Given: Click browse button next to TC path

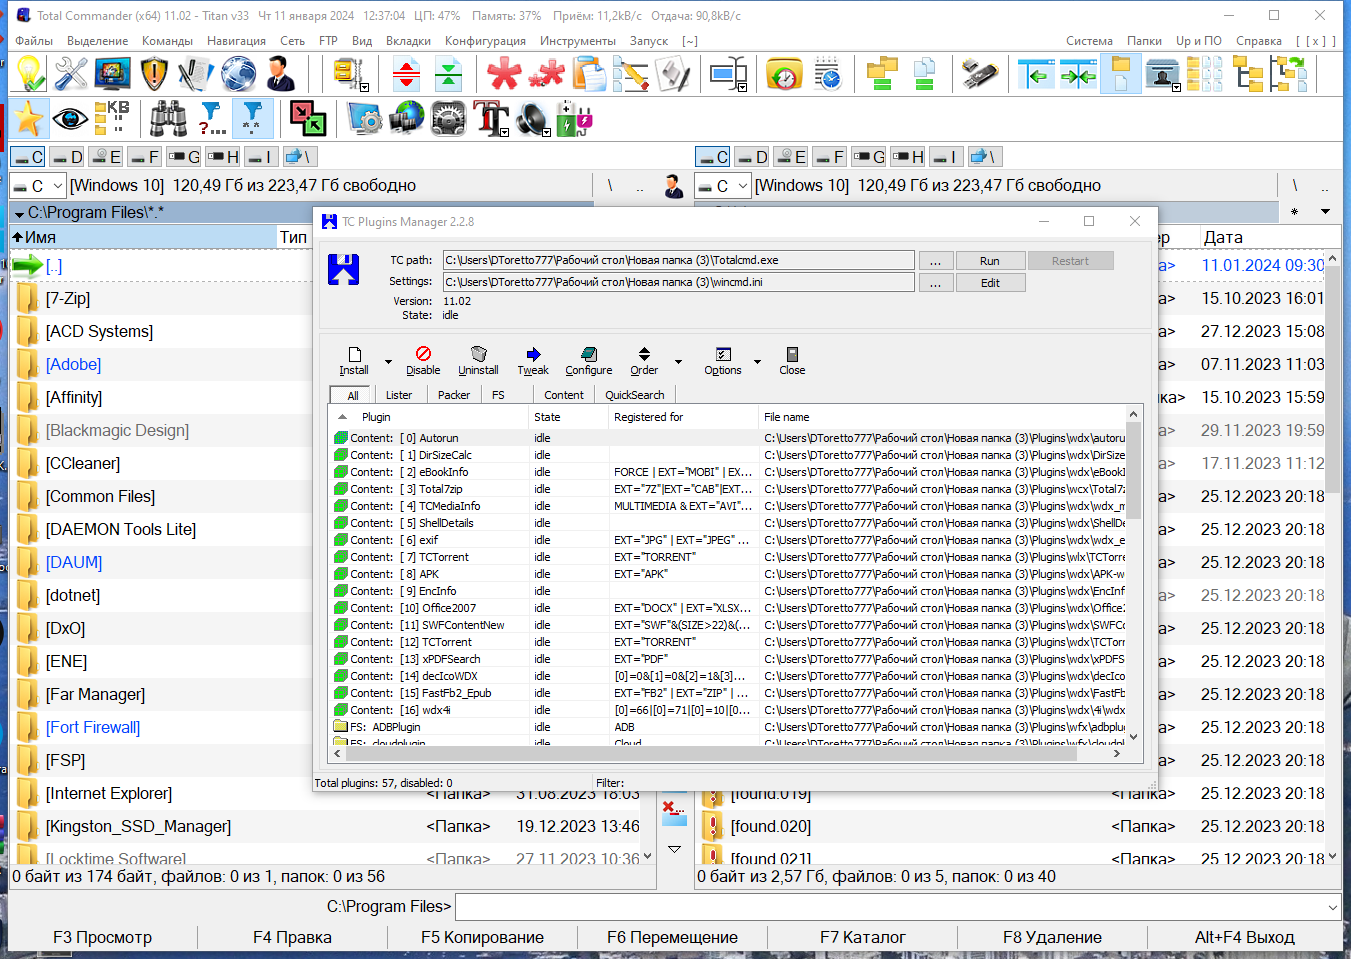Looking at the screenshot, I should point(935,261).
